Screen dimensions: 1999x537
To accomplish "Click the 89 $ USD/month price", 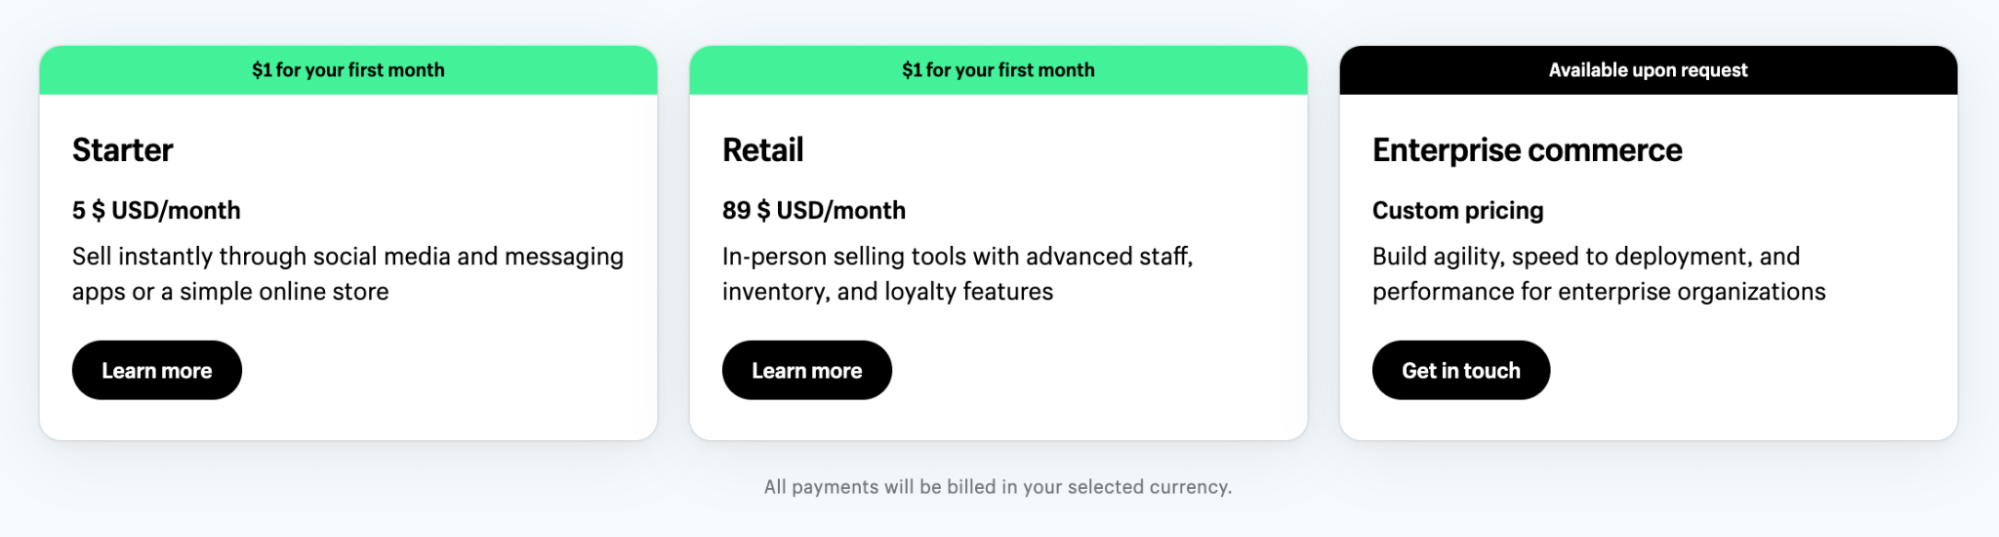I will point(814,210).
